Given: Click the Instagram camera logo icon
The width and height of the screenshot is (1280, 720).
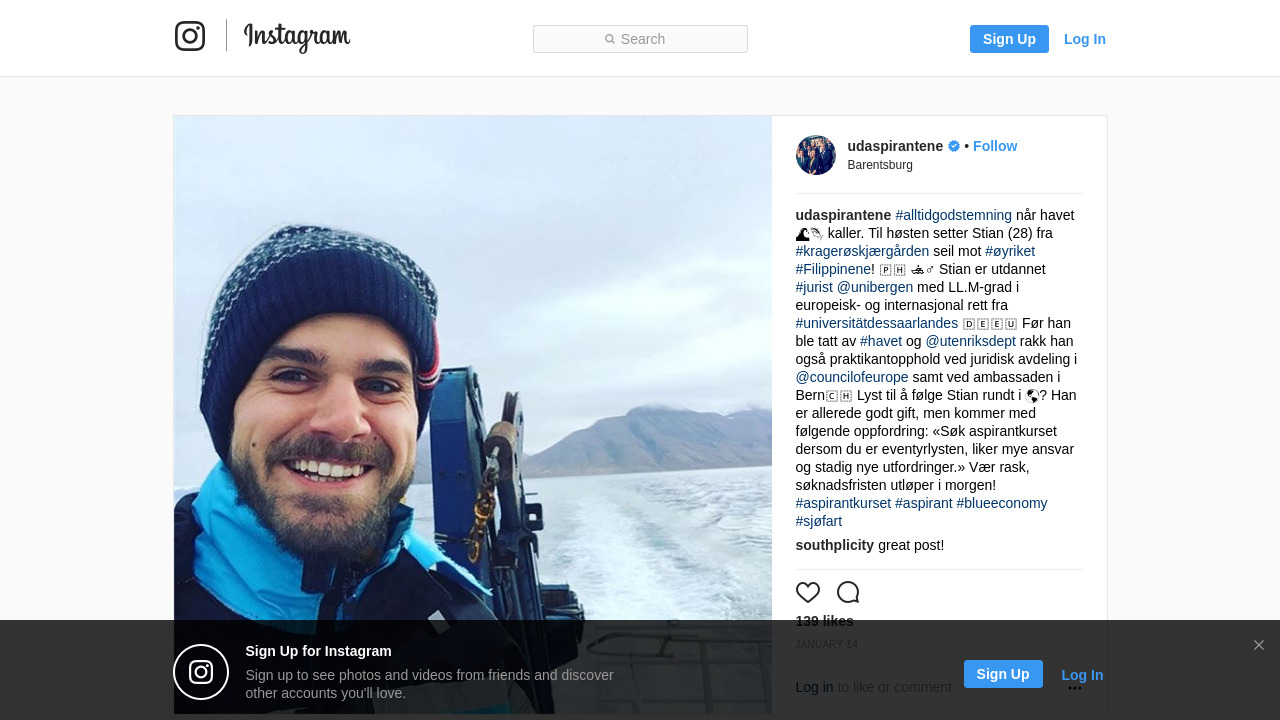Looking at the screenshot, I should click(x=190, y=36).
